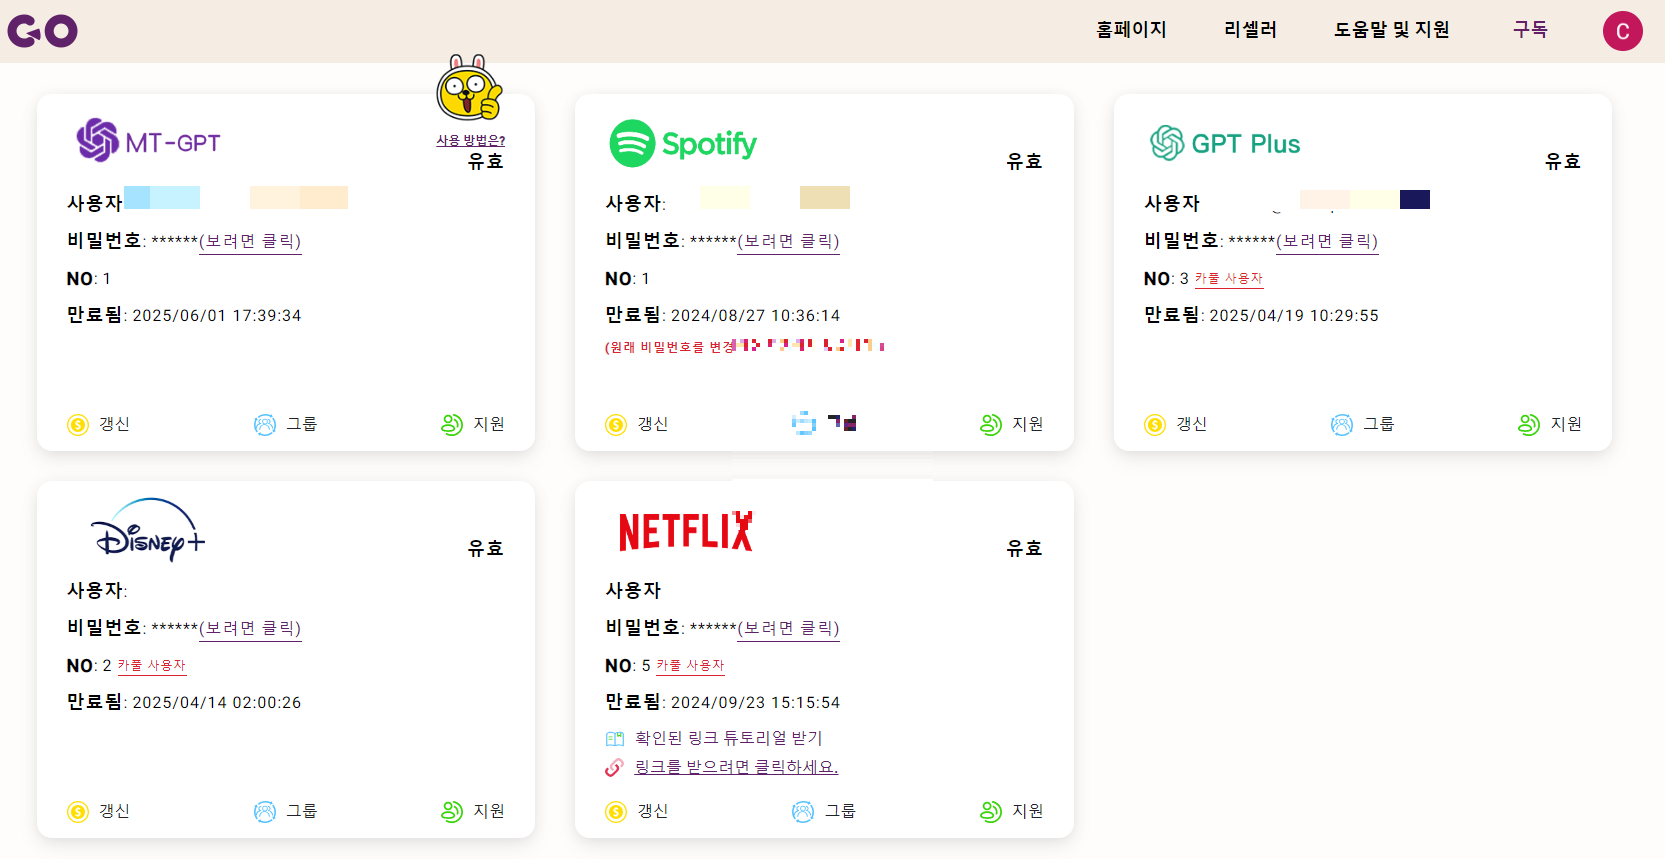
Task: Reveal Spotify password via 보려면 클릭
Action: (788, 241)
